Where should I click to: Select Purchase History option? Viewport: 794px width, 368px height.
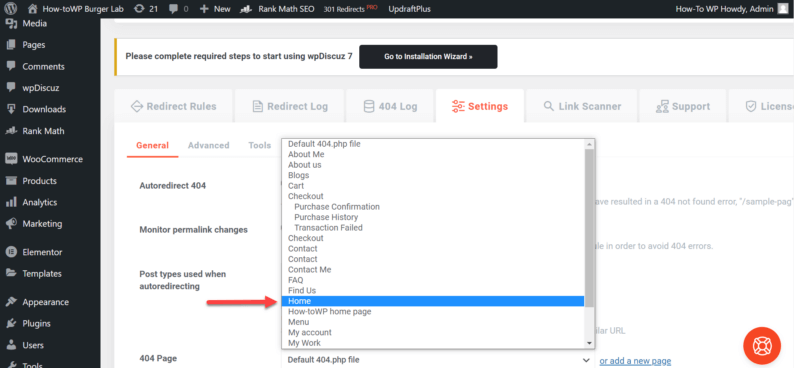[x=433, y=217]
